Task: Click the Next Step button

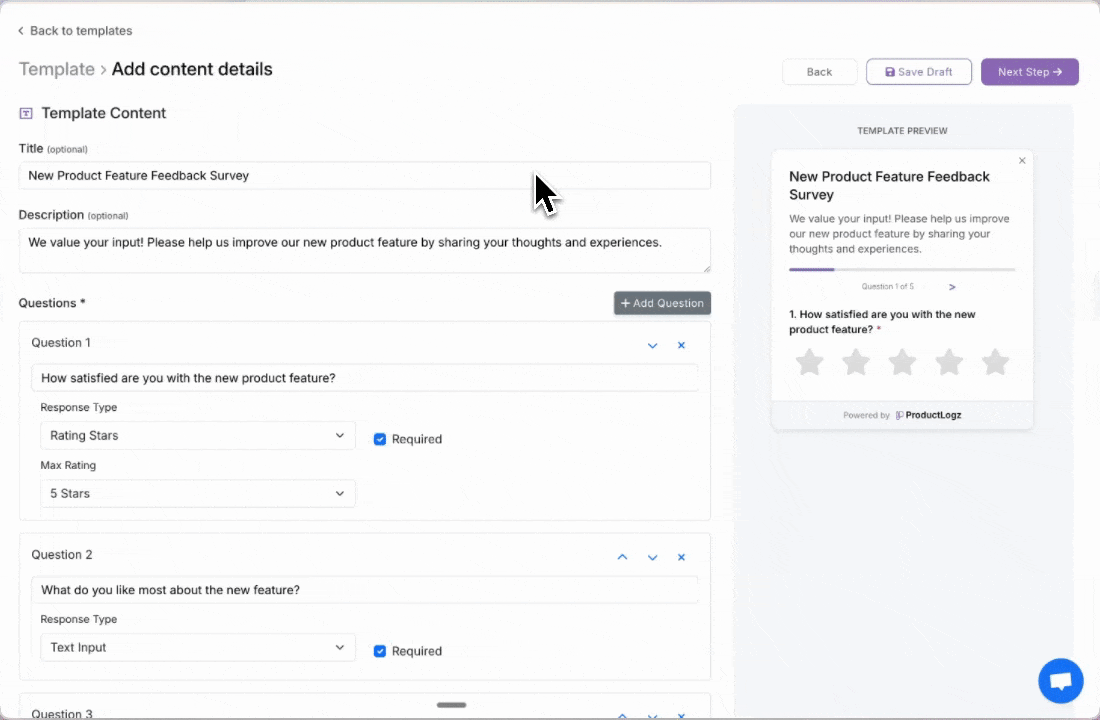Action: pyautogui.click(x=1029, y=71)
